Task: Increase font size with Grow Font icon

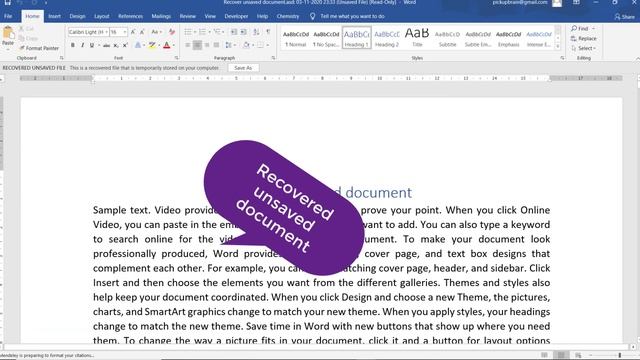Action: click(x=133, y=32)
